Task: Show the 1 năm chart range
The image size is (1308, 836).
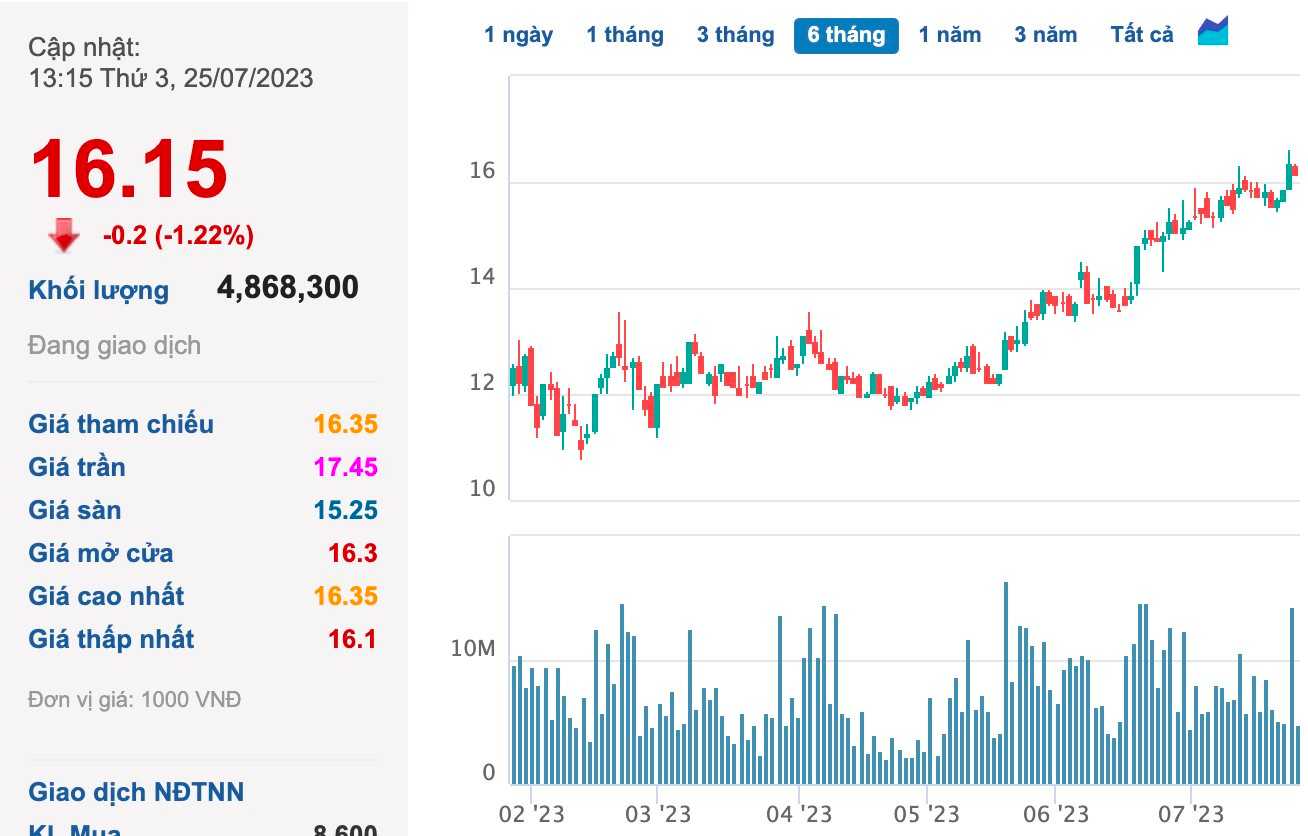Action: [950, 35]
